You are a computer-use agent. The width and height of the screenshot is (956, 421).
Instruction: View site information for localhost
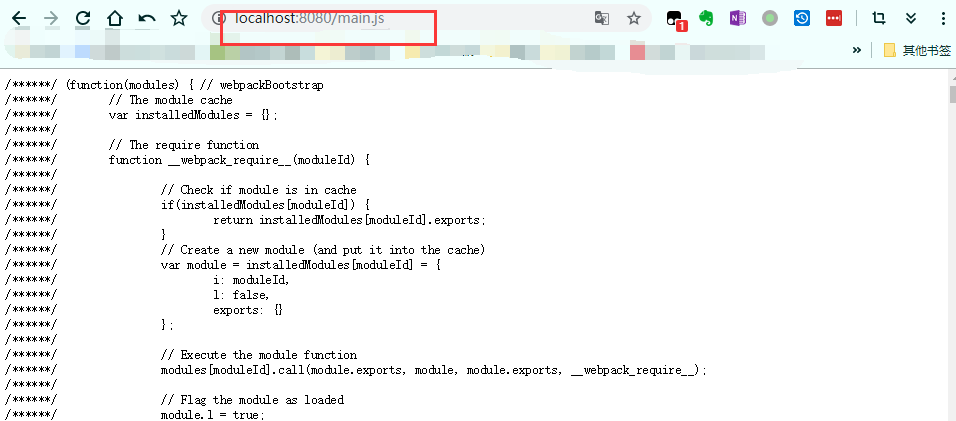(x=219, y=18)
